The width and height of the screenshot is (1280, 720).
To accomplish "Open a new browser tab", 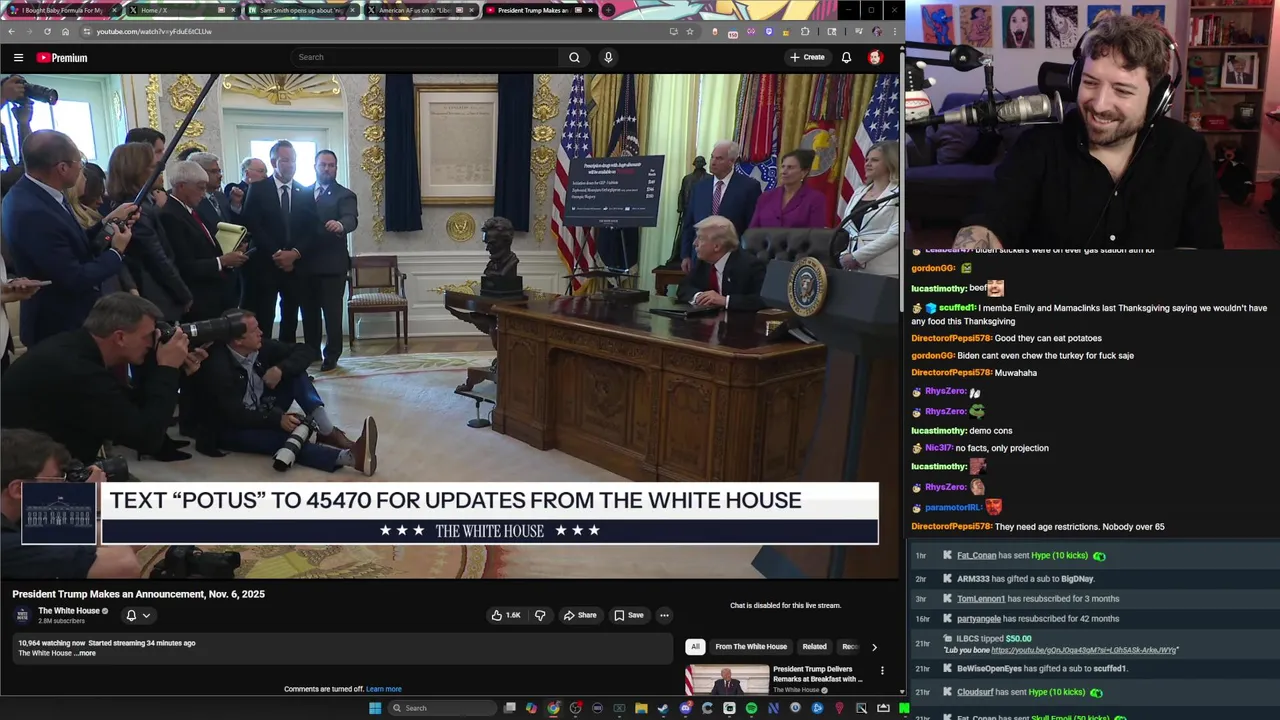I will point(608,10).
